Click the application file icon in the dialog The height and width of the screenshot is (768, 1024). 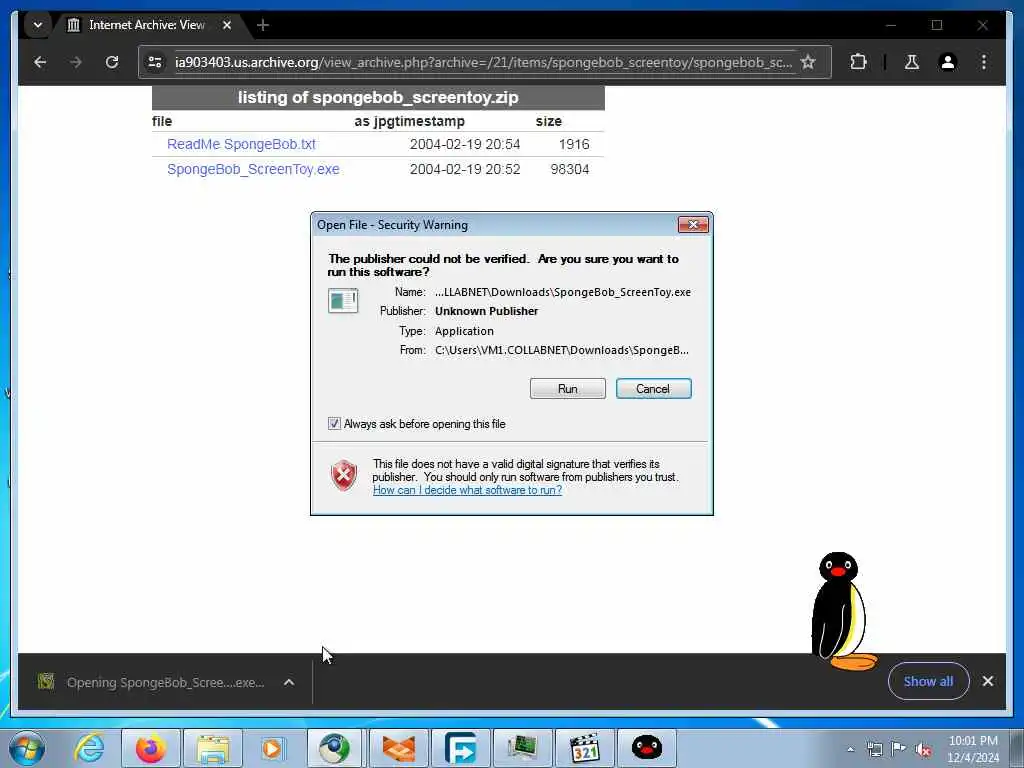tap(343, 300)
